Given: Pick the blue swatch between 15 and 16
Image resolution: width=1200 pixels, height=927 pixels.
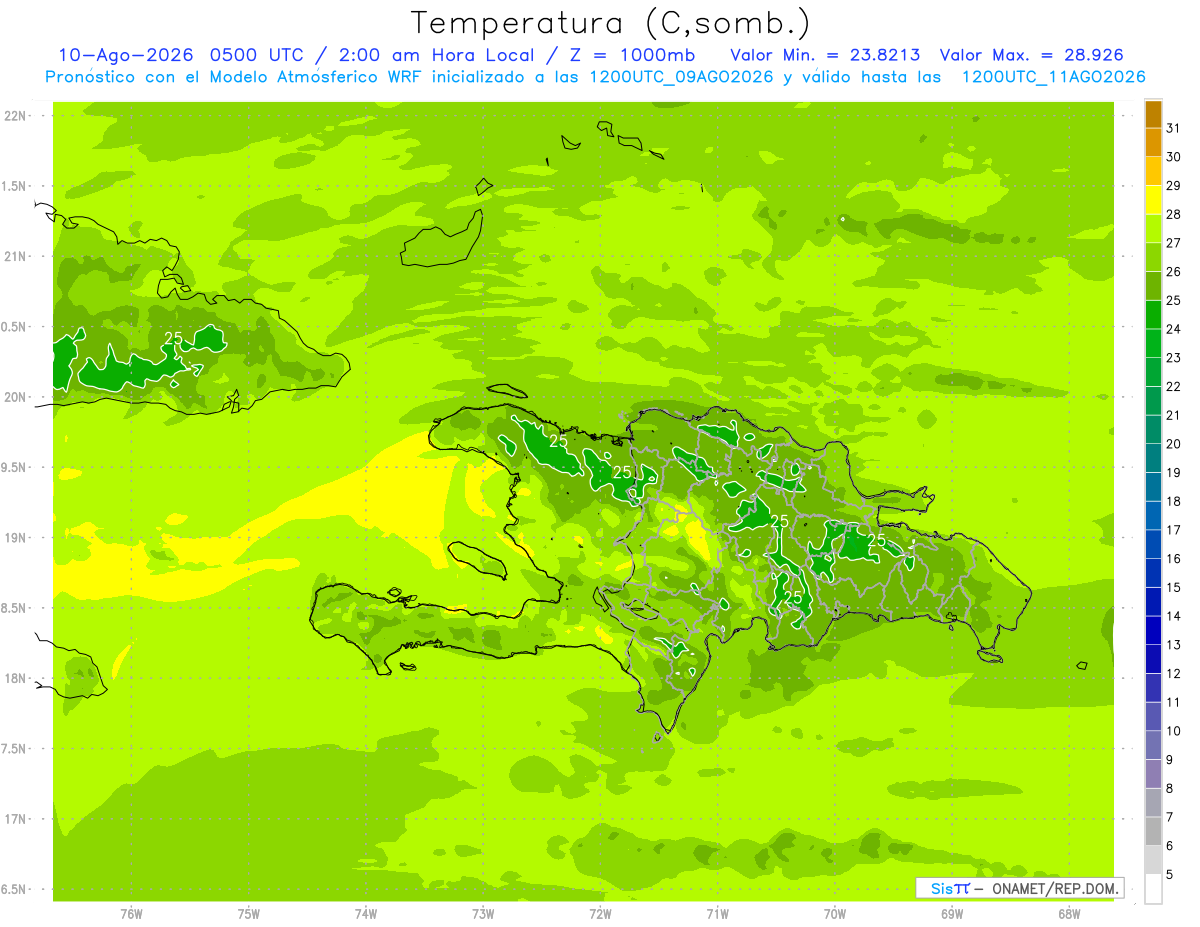Looking at the screenshot, I should point(1153,573).
